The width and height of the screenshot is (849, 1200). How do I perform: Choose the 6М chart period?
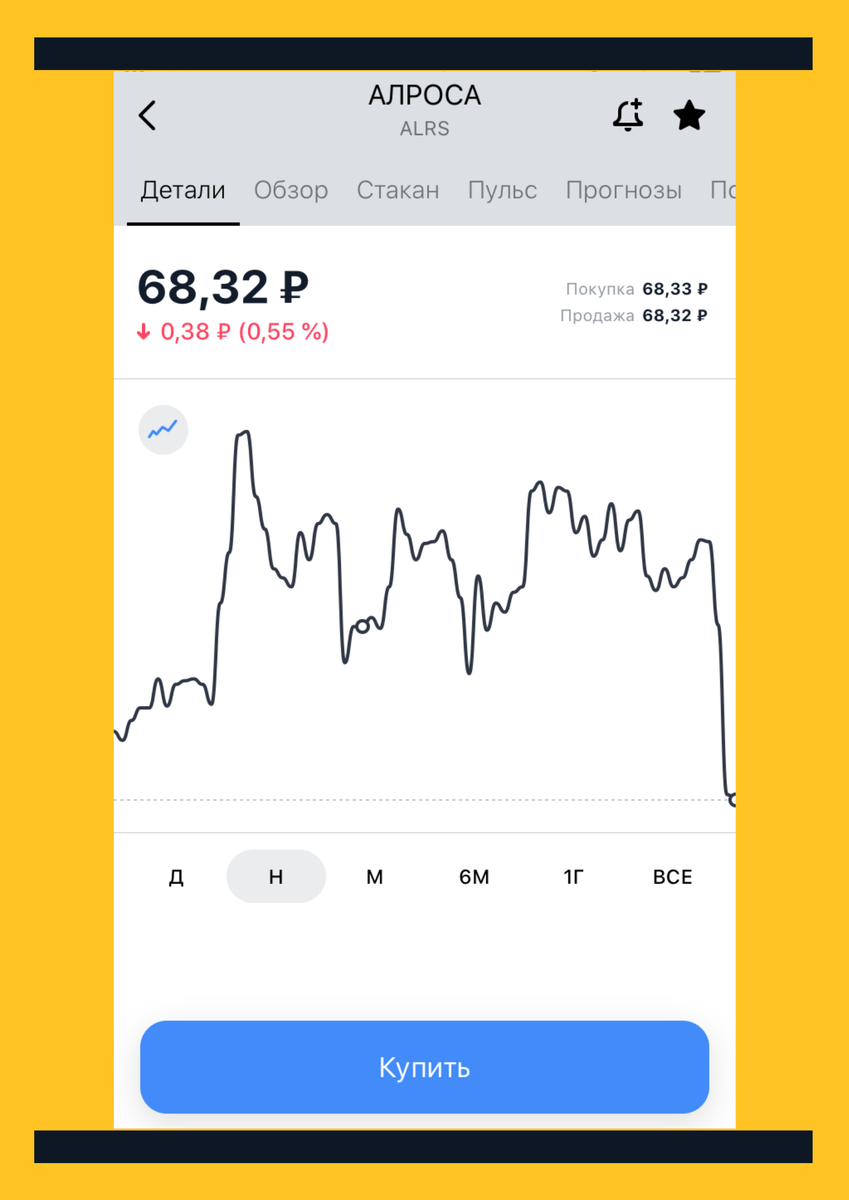pos(474,877)
